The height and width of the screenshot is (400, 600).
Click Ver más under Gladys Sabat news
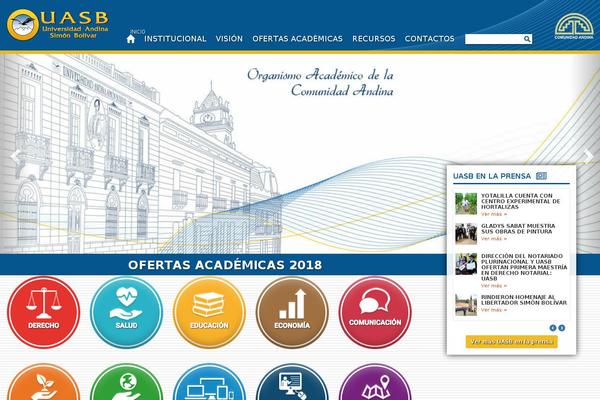[494, 238]
